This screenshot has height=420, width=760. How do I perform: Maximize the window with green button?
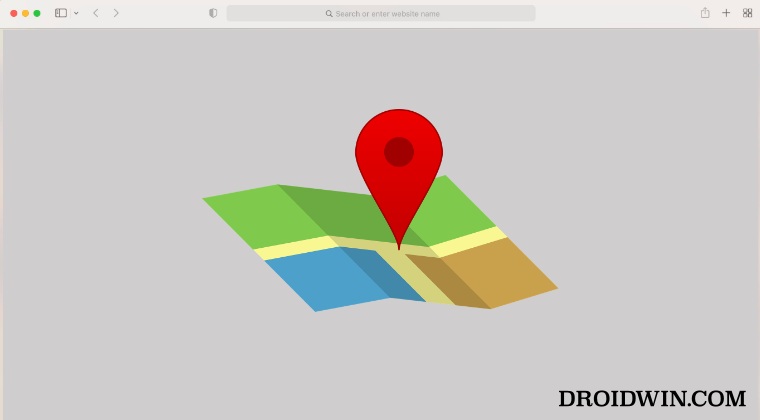(37, 14)
